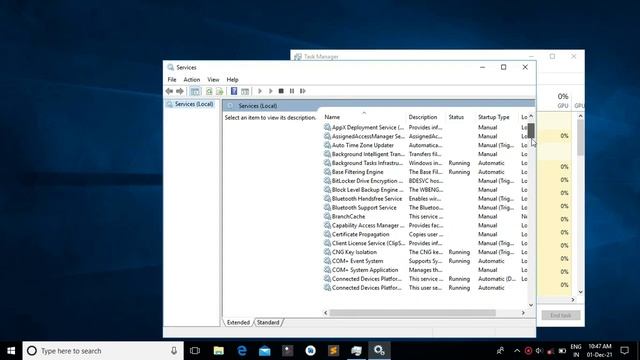
Task: Click the Windows Start button
Action: tap(11, 351)
